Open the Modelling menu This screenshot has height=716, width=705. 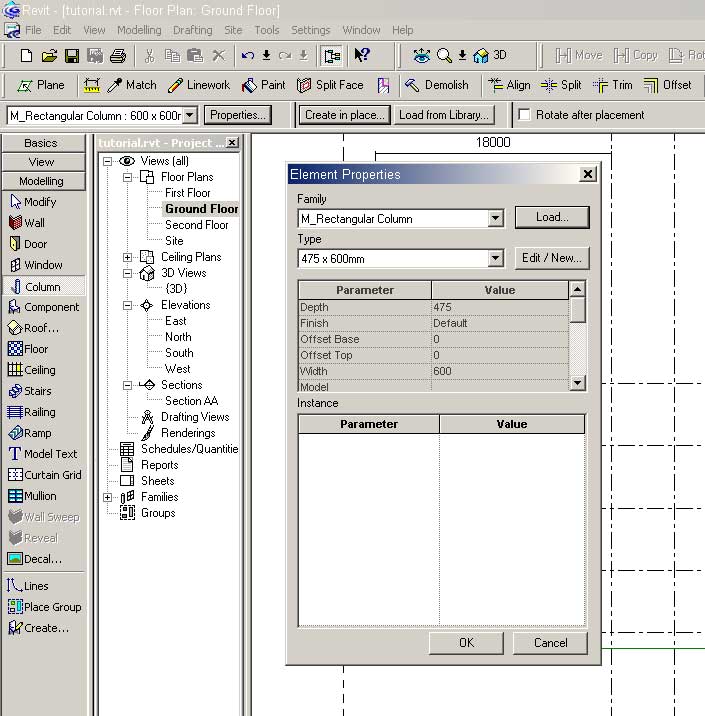pyautogui.click(x=139, y=30)
